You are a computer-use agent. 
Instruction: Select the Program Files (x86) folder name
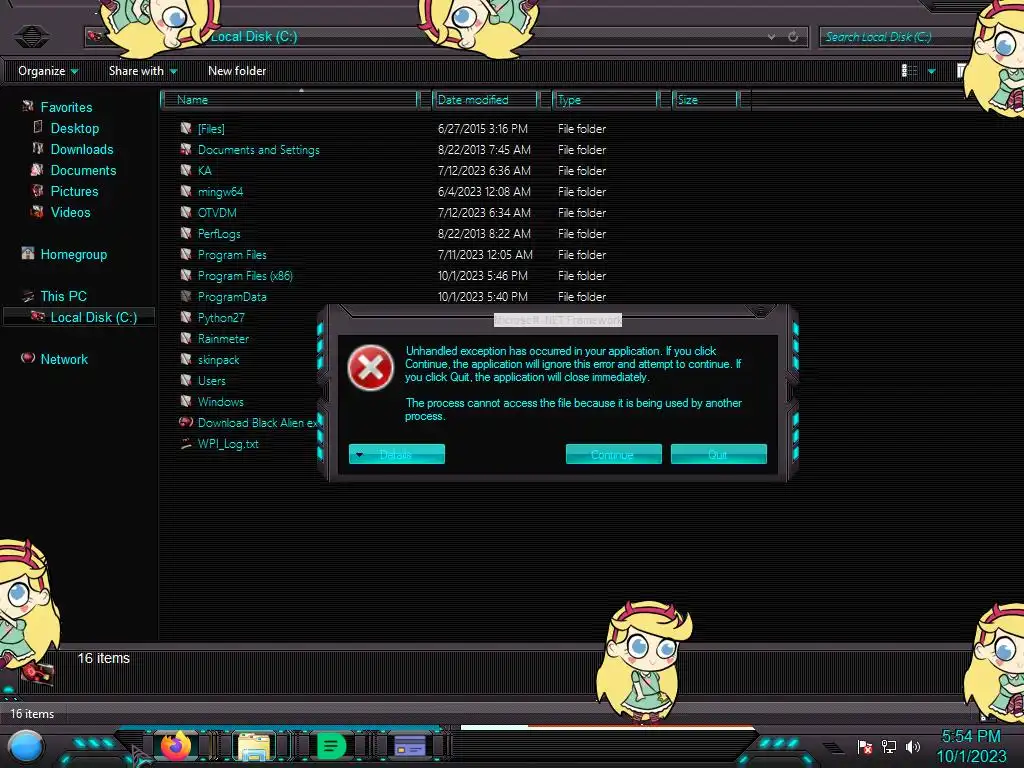click(245, 276)
